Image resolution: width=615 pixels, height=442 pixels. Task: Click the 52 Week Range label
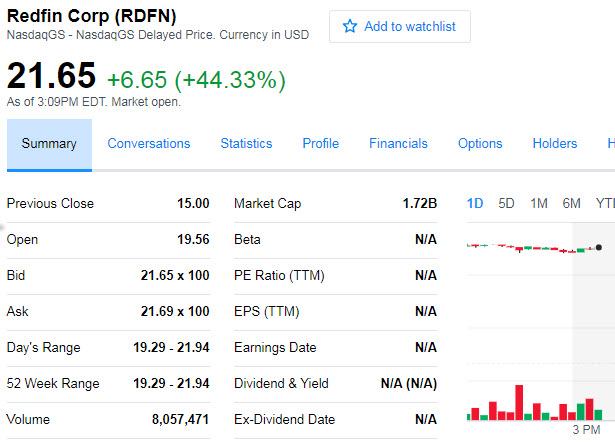tap(53, 384)
